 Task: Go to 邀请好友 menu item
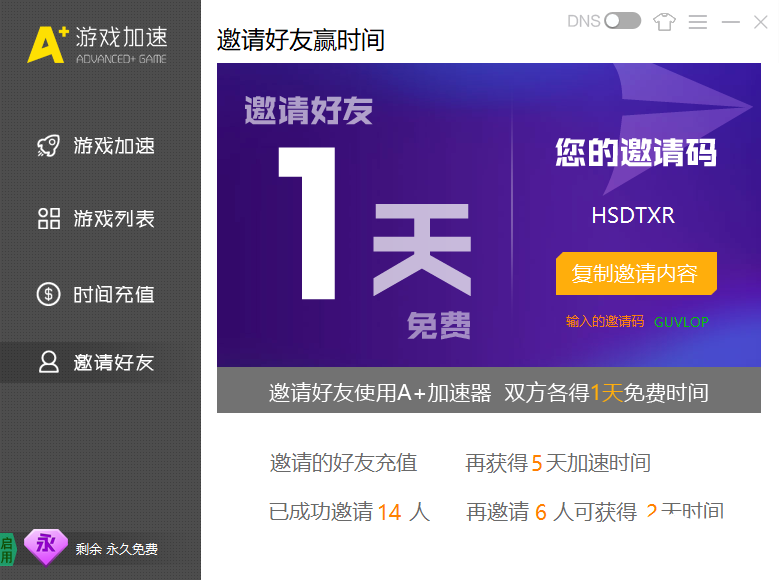pos(100,362)
